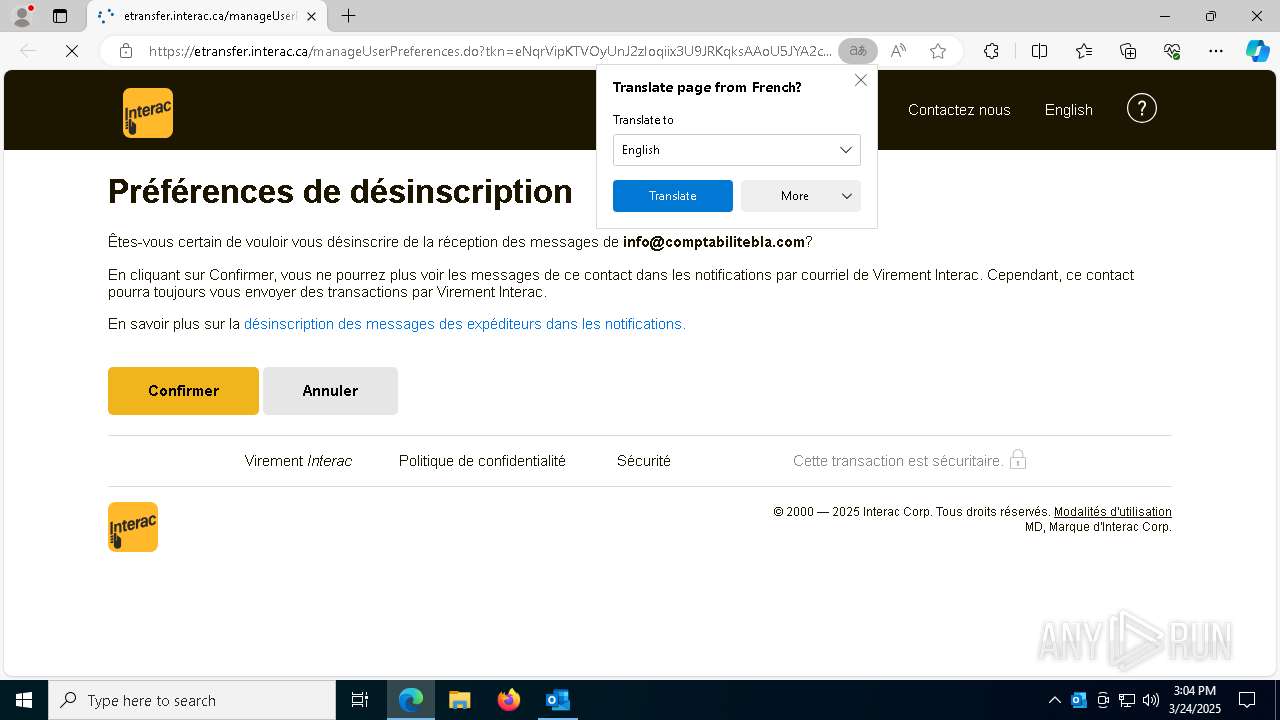Click the address bar URL

490,51
